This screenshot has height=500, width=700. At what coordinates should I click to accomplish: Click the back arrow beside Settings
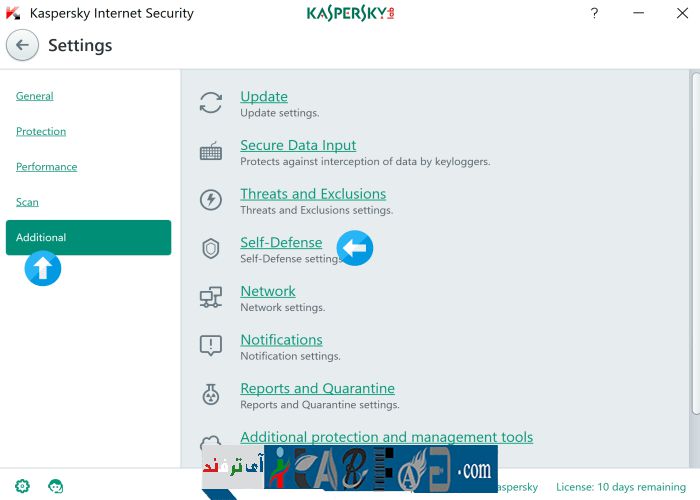23,45
